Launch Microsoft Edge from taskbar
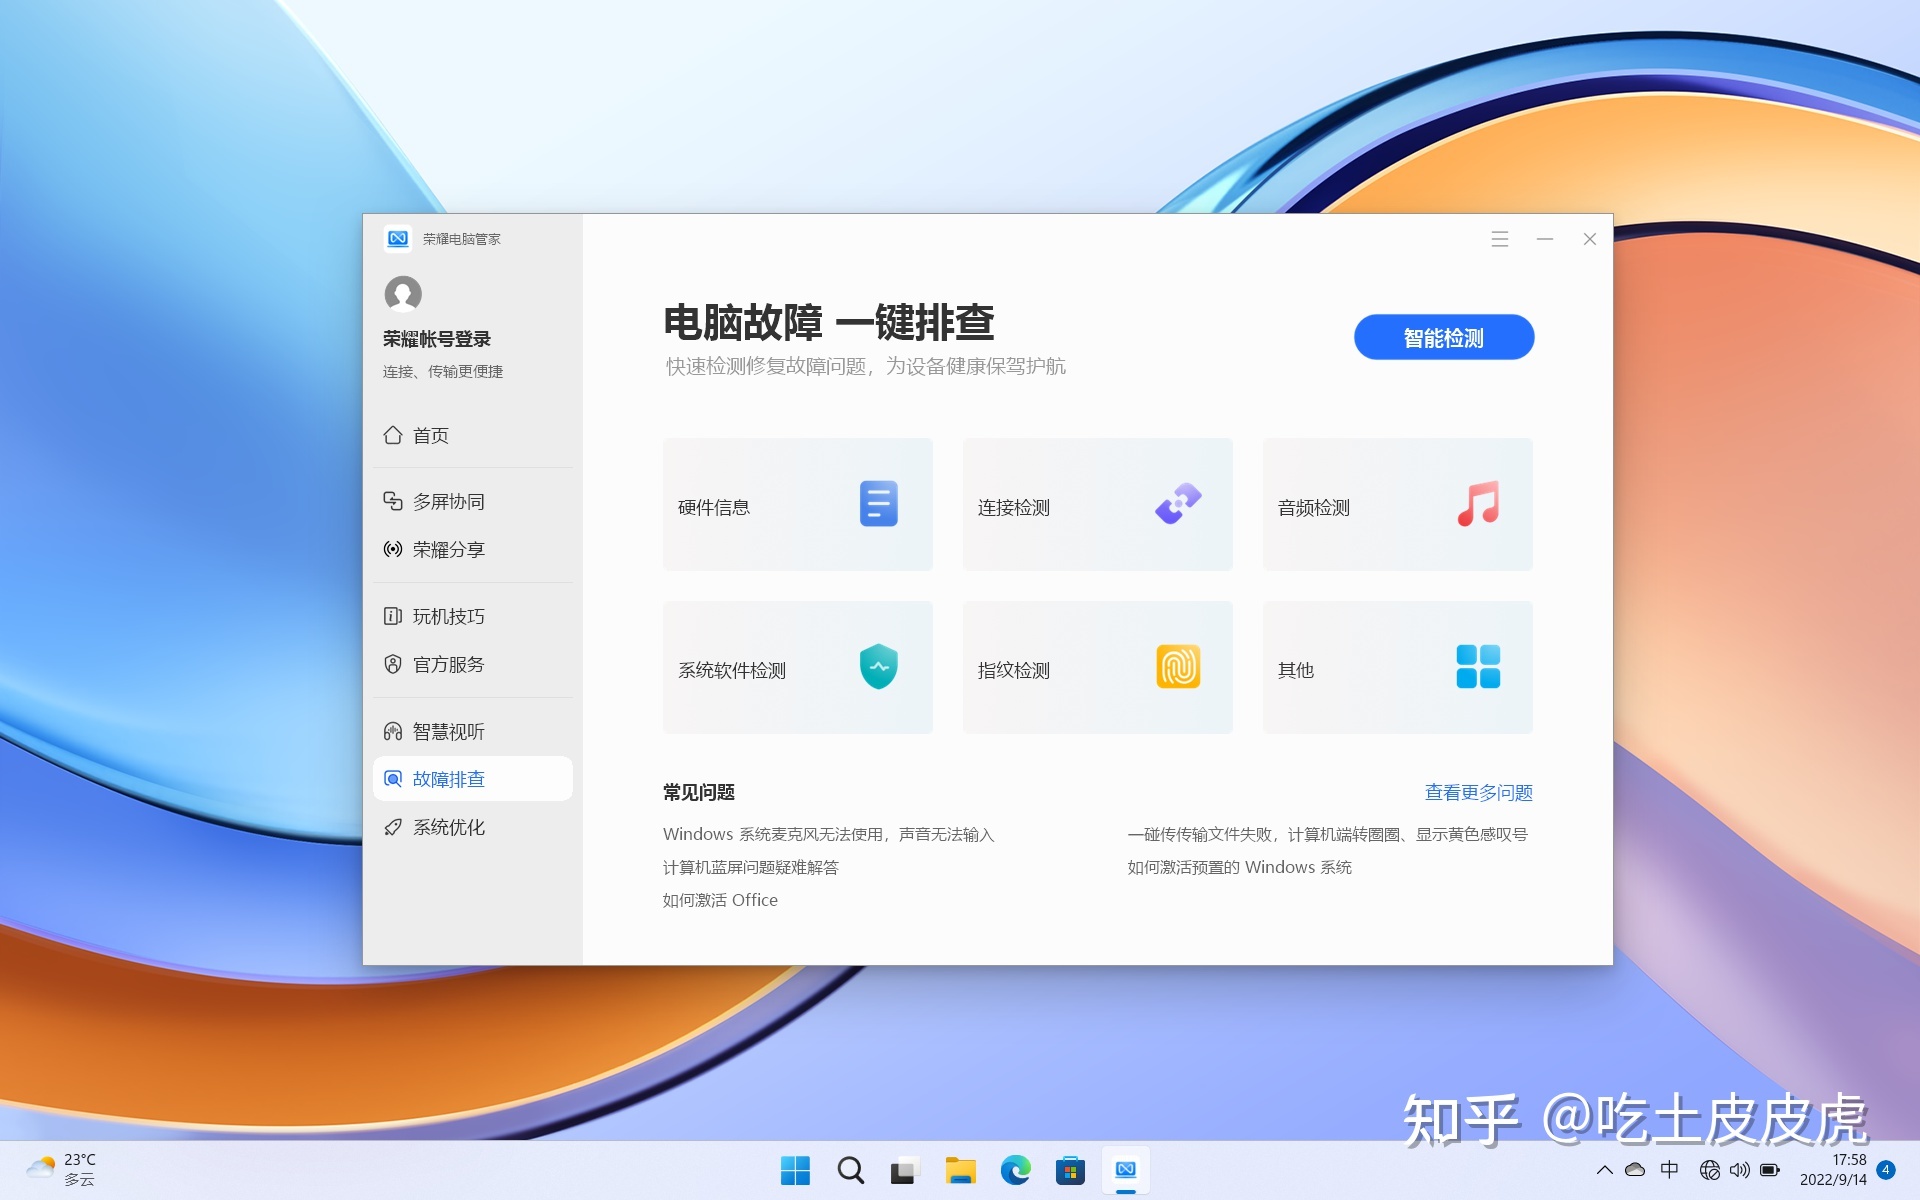Screen dimensions: 1920x1200 [x=1015, y=1170]
